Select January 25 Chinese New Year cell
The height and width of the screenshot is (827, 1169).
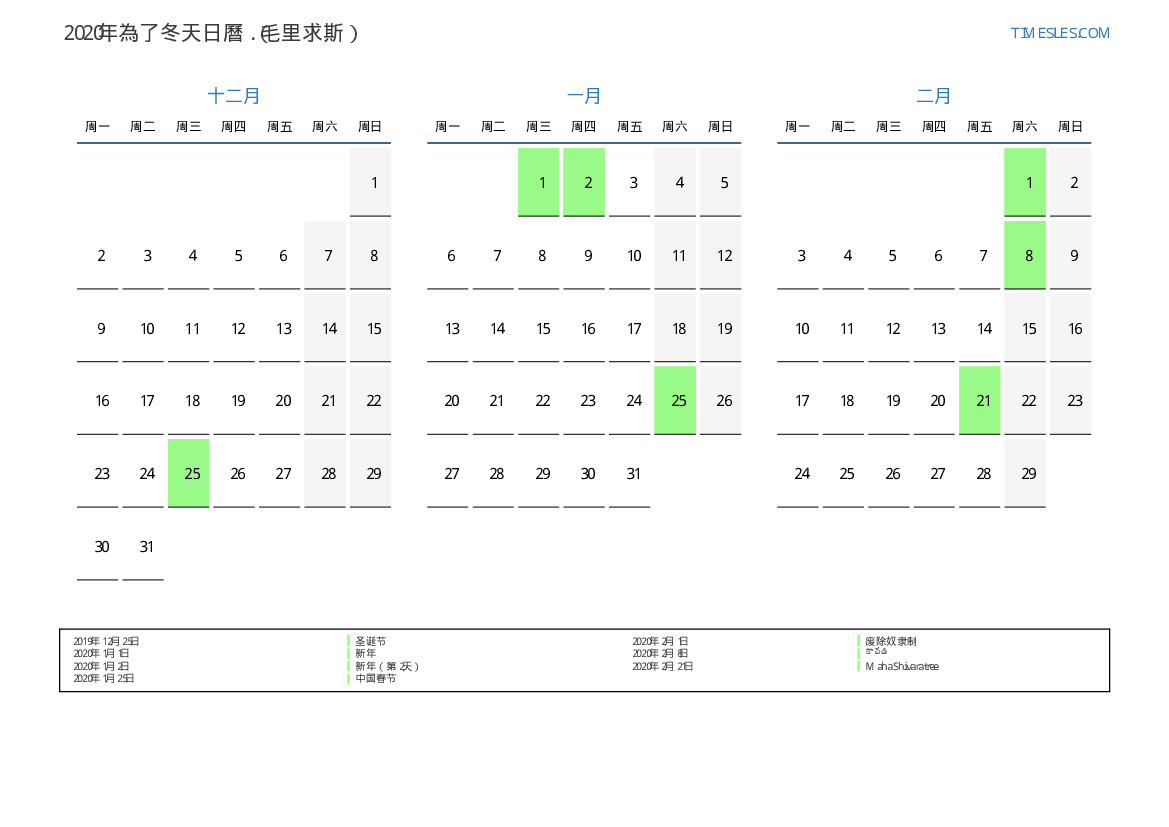(x=675, y=400)
